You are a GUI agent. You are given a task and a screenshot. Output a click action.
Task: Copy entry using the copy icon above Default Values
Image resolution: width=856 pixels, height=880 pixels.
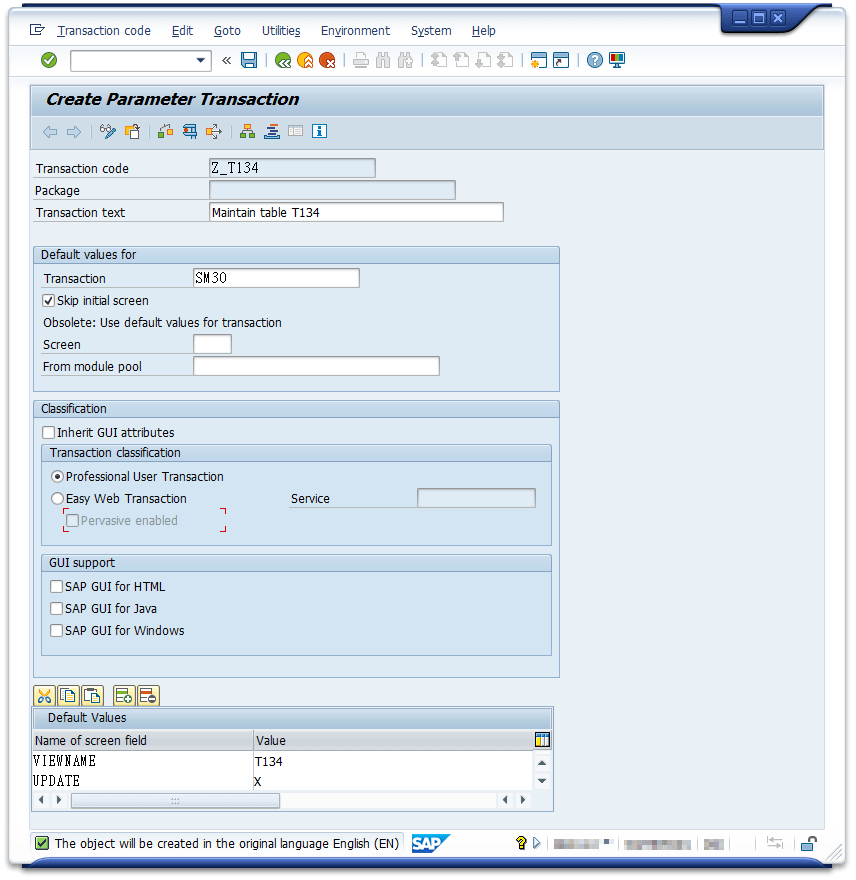pyautogui.click(x=69, y=695)
